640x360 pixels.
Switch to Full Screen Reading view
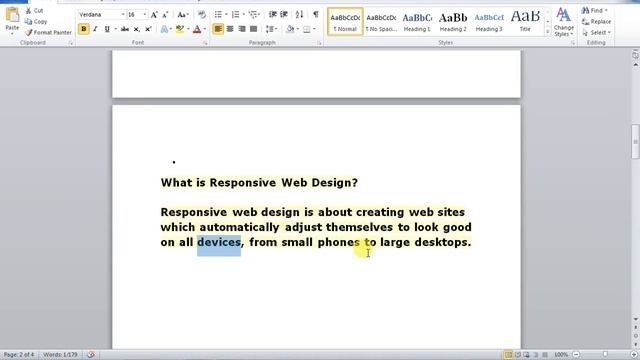pos(518,355)
